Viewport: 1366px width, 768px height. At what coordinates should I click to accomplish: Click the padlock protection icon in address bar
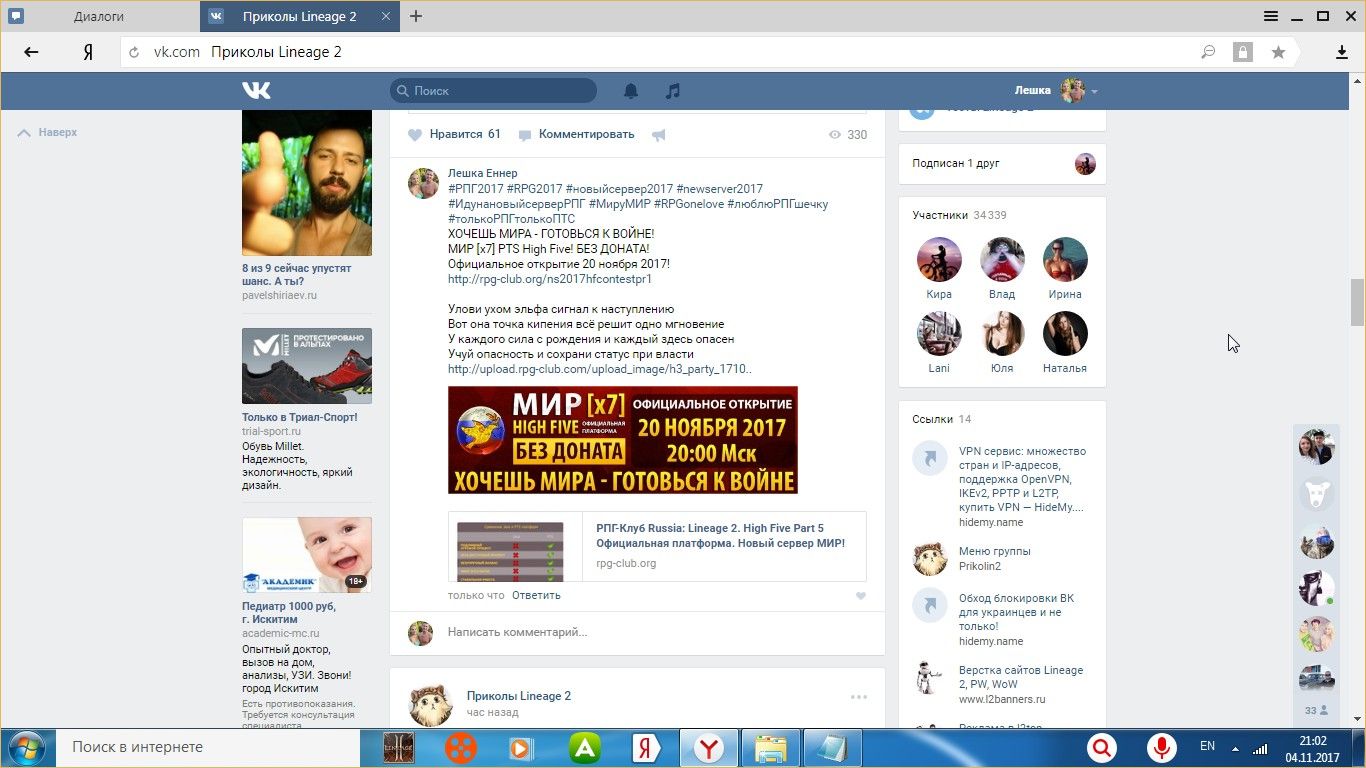point(1242,52)
